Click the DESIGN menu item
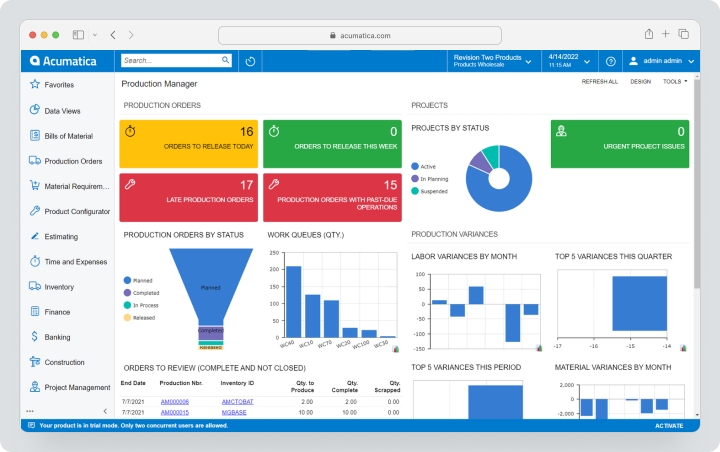Screen dimensions: 720x452 (x=640, y=81)
